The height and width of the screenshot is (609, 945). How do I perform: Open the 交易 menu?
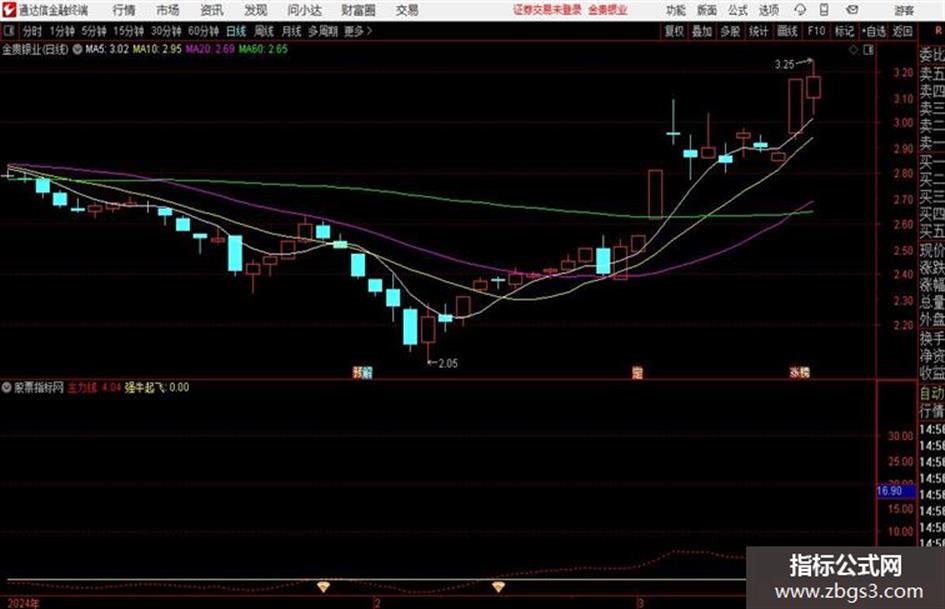(407, 10)
